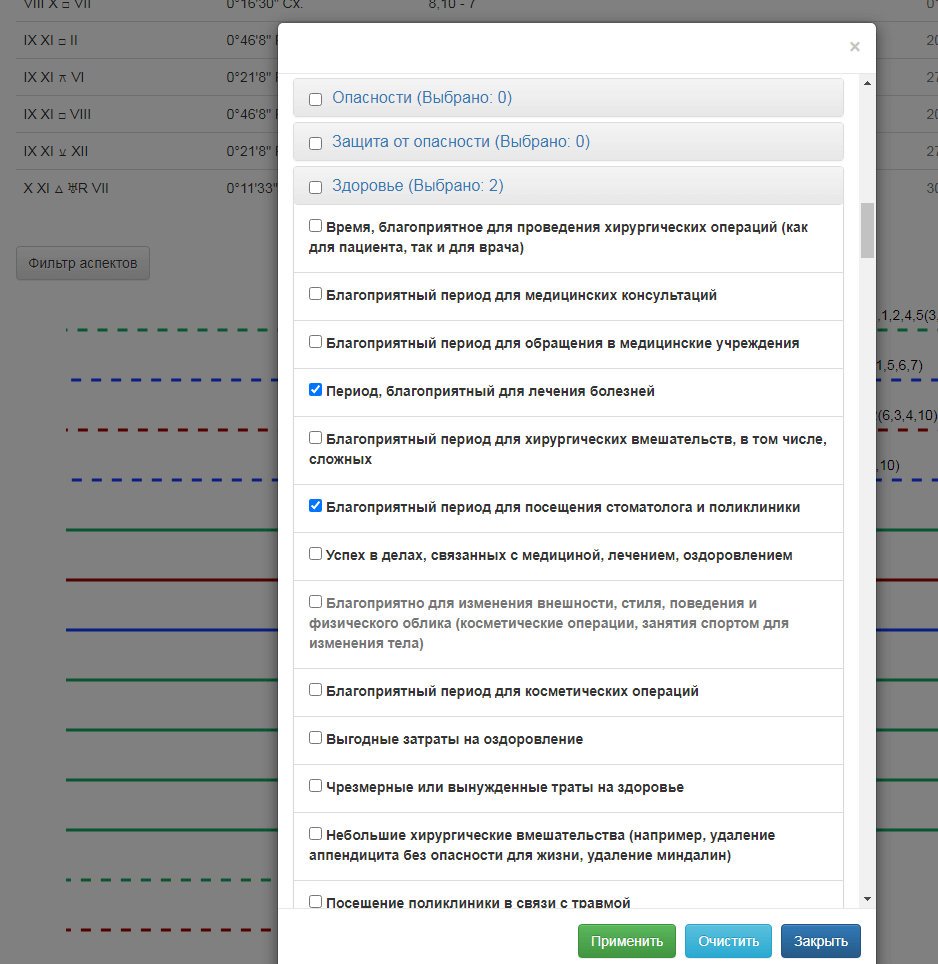Uncheck the стоматолога и поликлиники period checkbox

315,506
